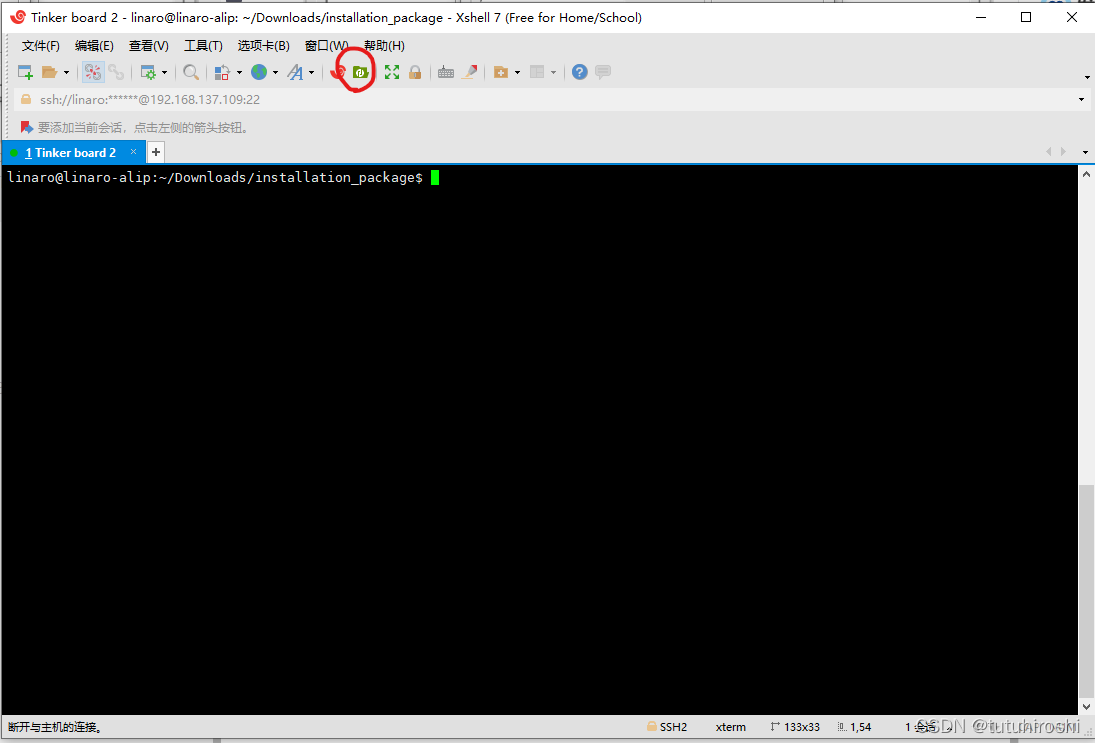Expand the address bar dropdown arrow

click(1081, 100)
